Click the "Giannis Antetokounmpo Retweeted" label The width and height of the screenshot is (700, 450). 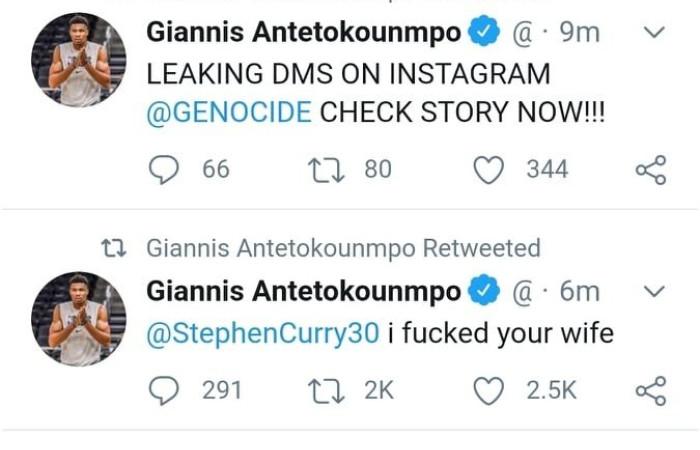pyautogui.click(x=343, y=247)
